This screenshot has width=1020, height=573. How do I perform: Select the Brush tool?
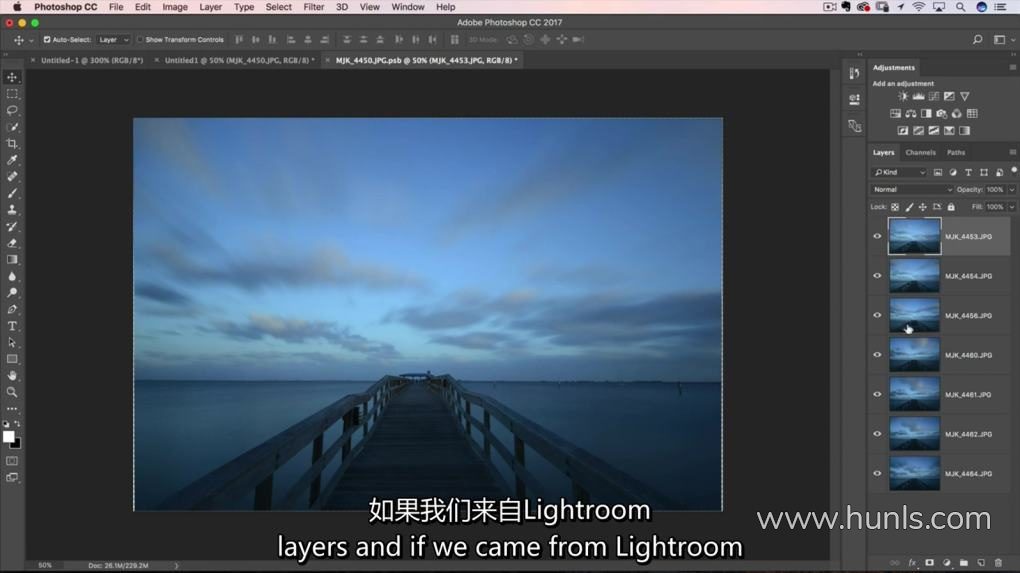12,193
